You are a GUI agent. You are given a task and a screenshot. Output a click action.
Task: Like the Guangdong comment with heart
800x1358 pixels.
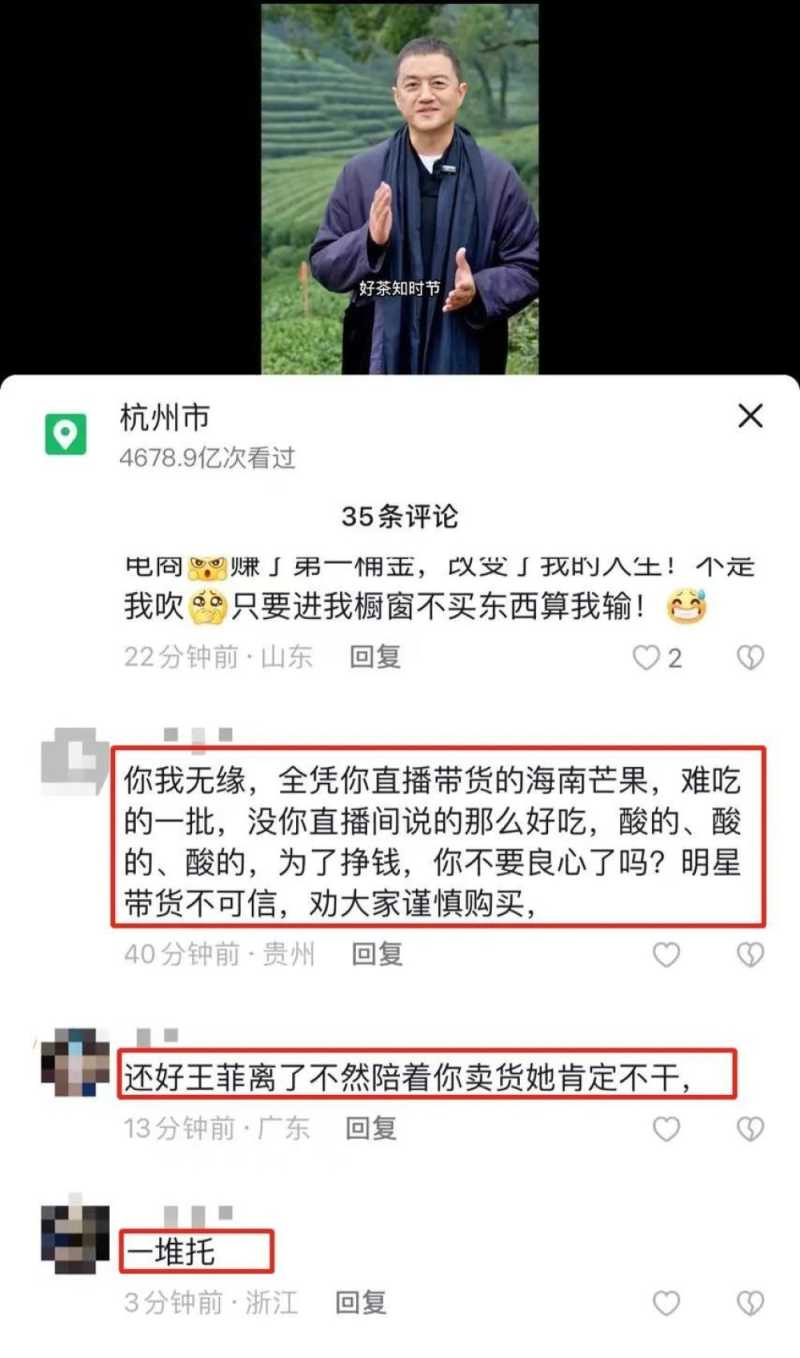[666, 1129]
